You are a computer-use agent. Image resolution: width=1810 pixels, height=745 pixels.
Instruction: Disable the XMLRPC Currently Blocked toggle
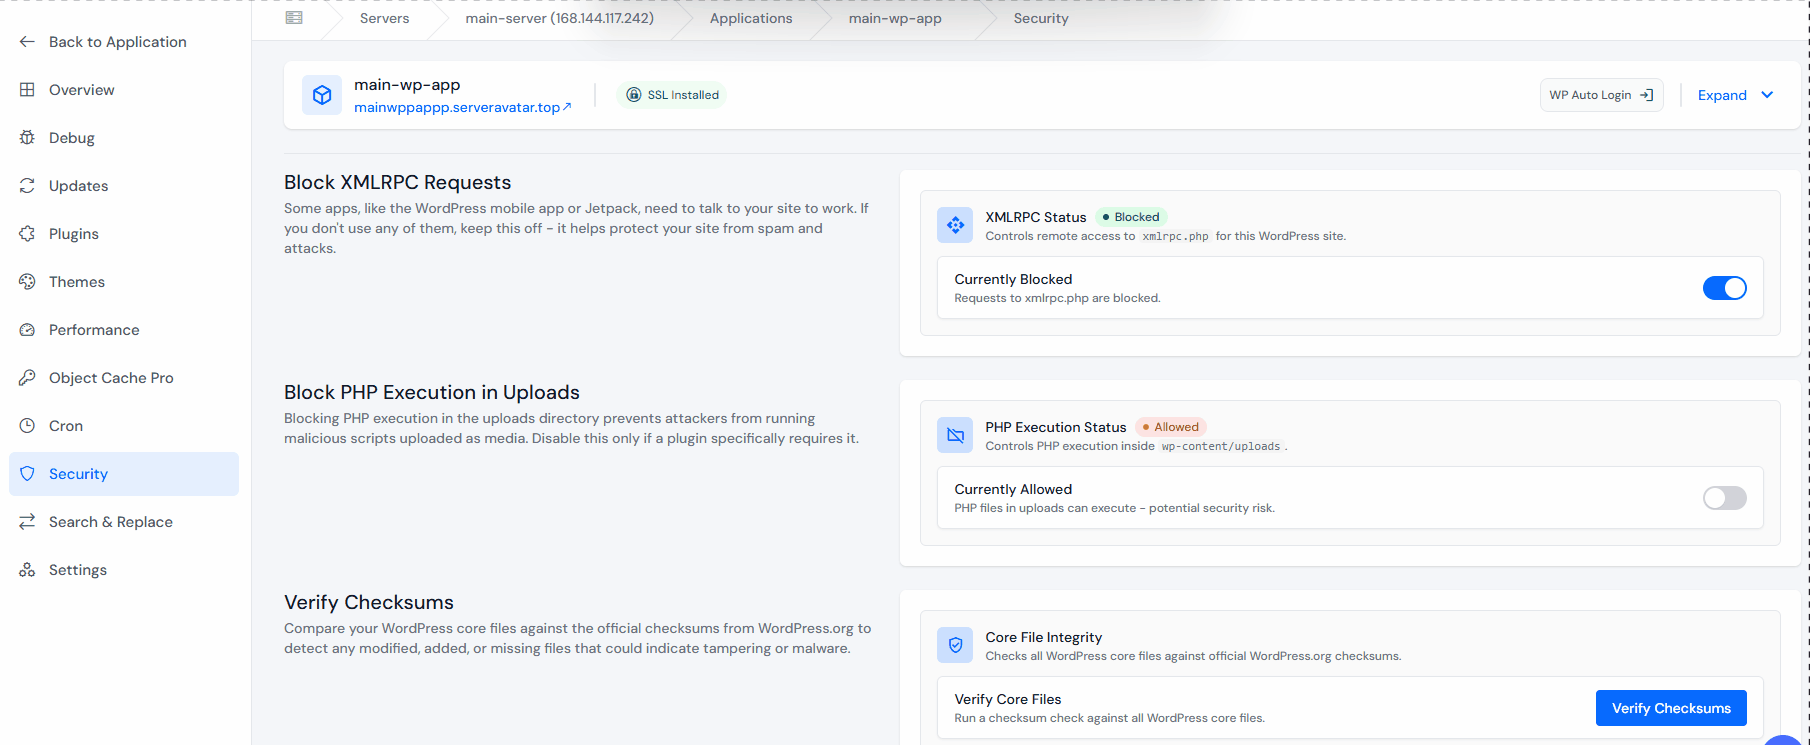[x=1725, y=288]
